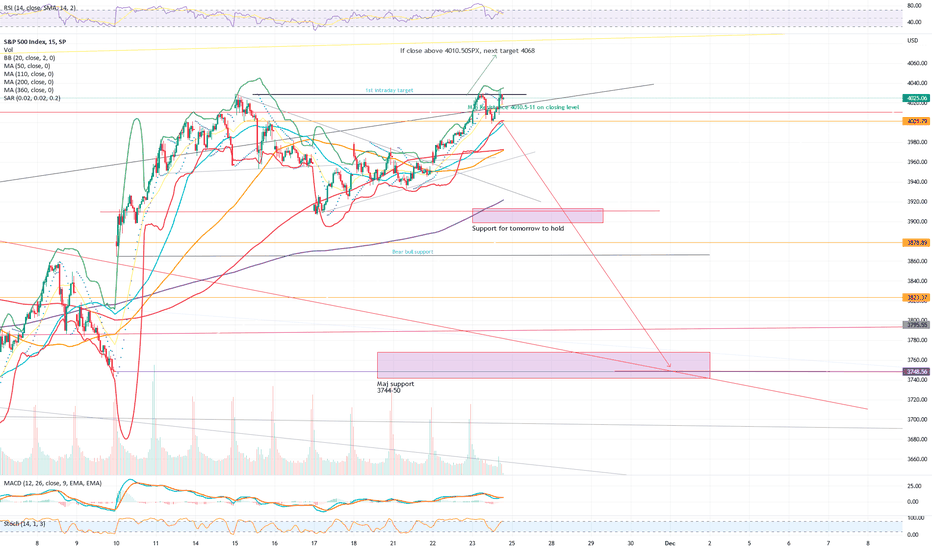932x550 pixels.
Task: Select the Stoch (14, 1, 3) indicator label
Action: (x=24, y=524)
